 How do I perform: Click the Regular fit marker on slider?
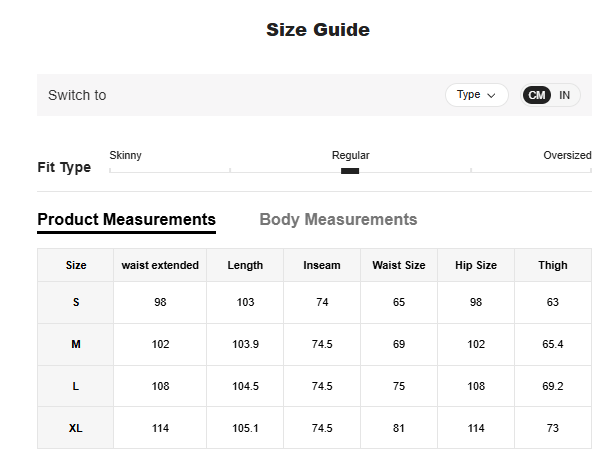pos(350,171)
